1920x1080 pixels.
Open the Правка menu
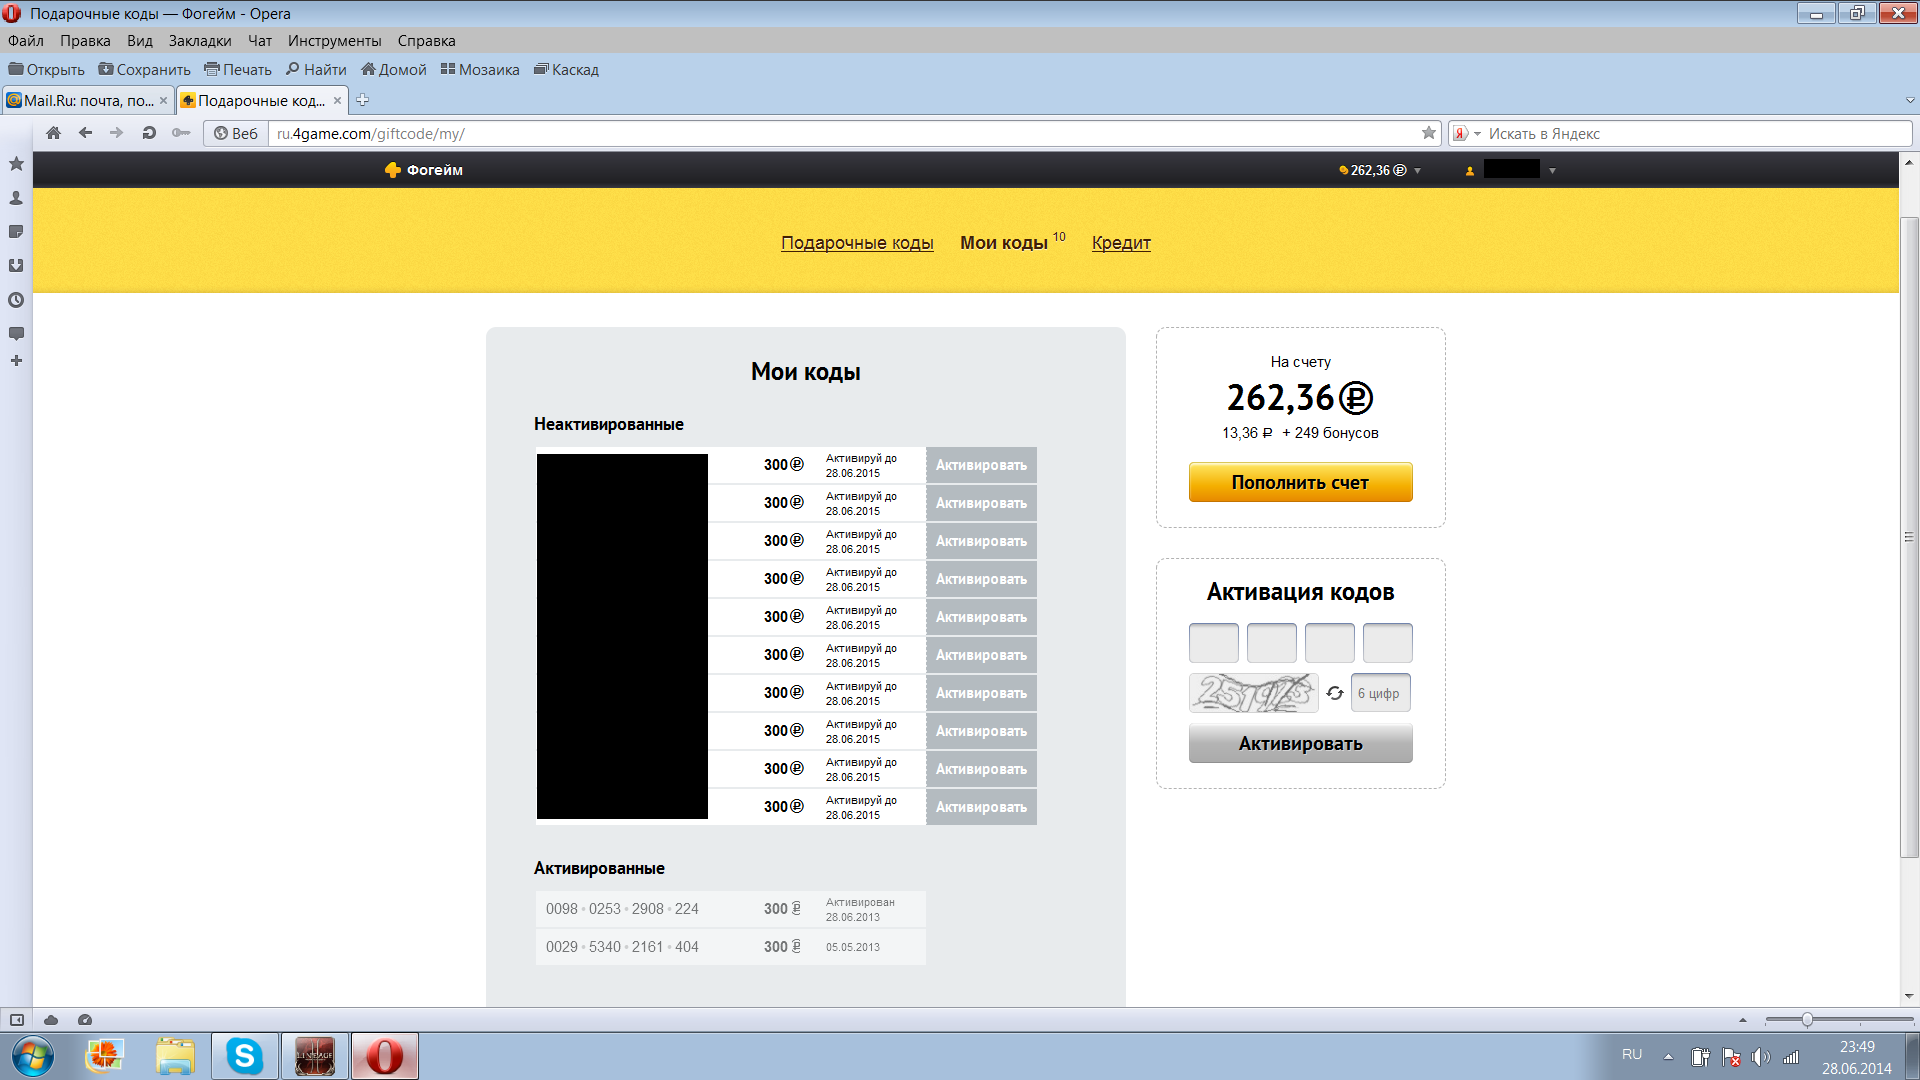coord(85,41)
